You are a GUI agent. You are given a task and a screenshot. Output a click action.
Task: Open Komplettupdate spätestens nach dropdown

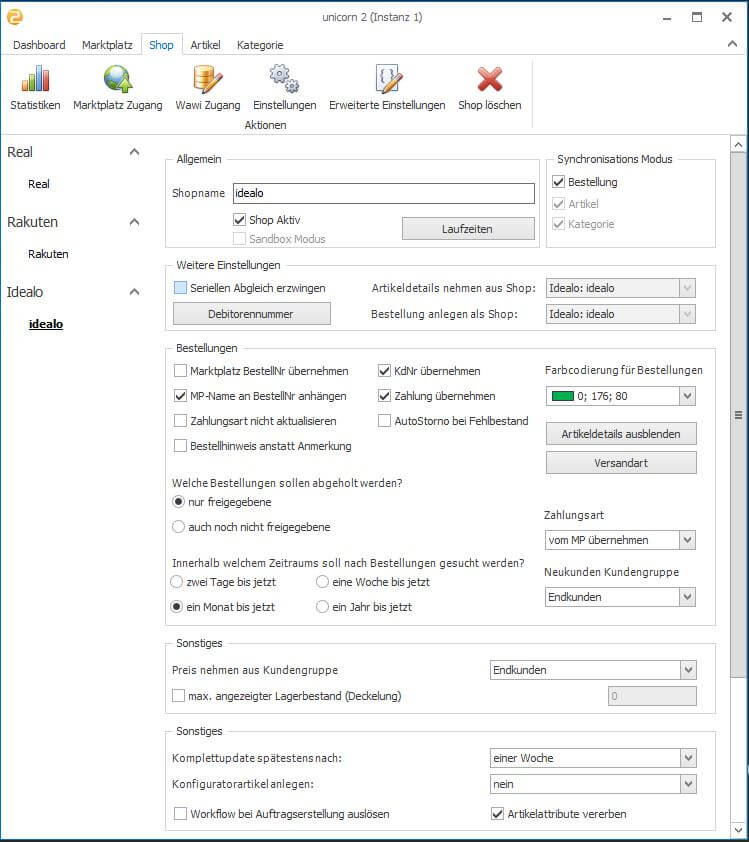[x=593, y=758]
